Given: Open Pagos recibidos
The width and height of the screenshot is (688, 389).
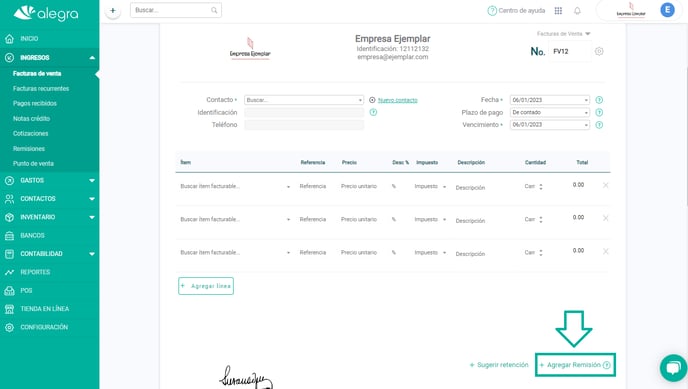Looking at the screenshot, I should click(x=35, y=103).
